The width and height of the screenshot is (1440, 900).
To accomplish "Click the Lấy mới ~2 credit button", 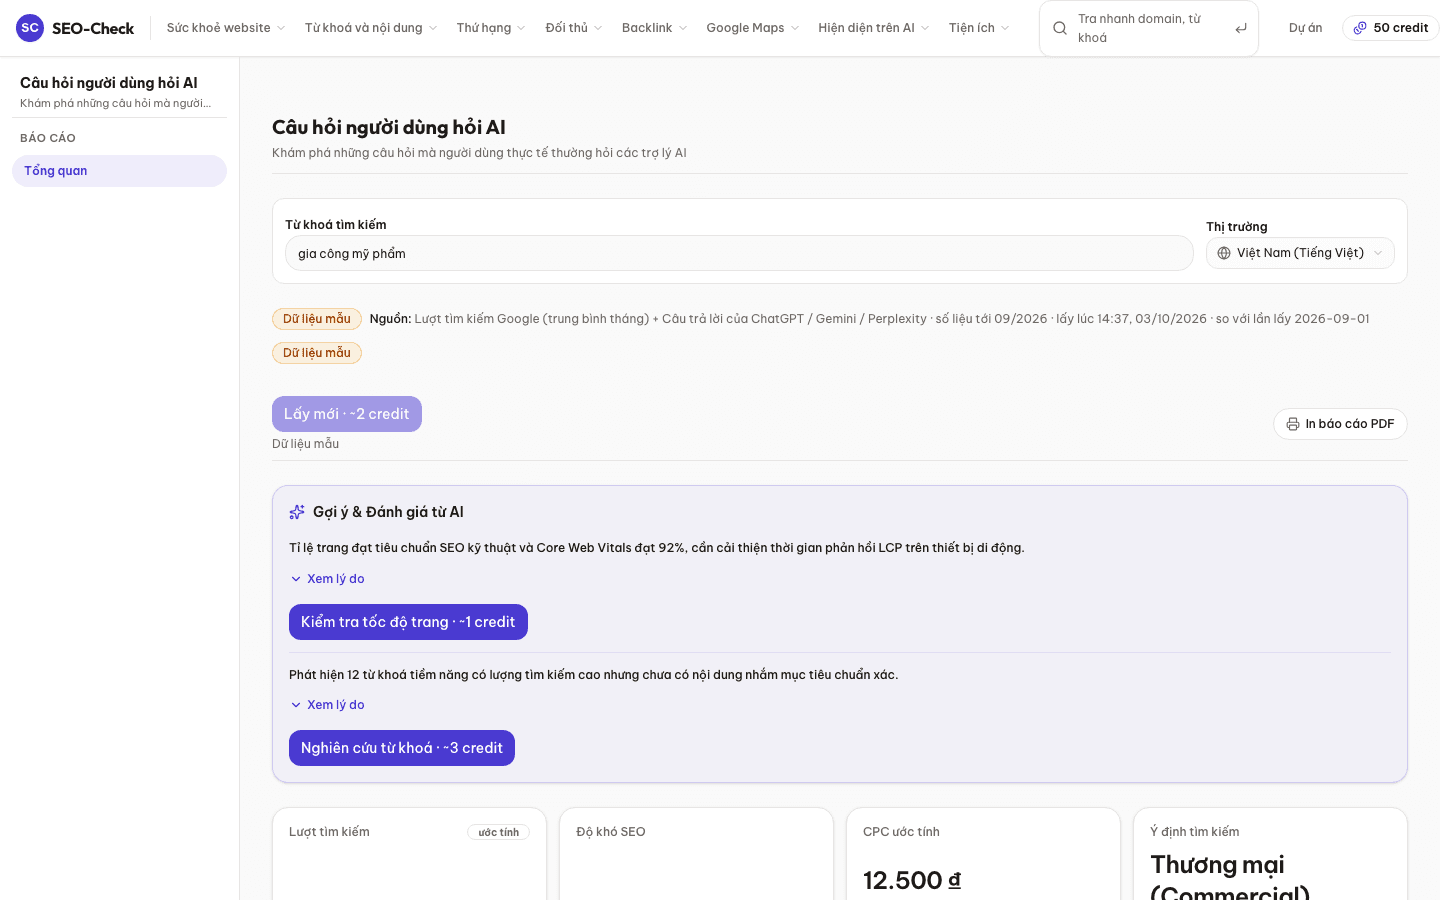I will pyautogui.click(x=347, y=414).
